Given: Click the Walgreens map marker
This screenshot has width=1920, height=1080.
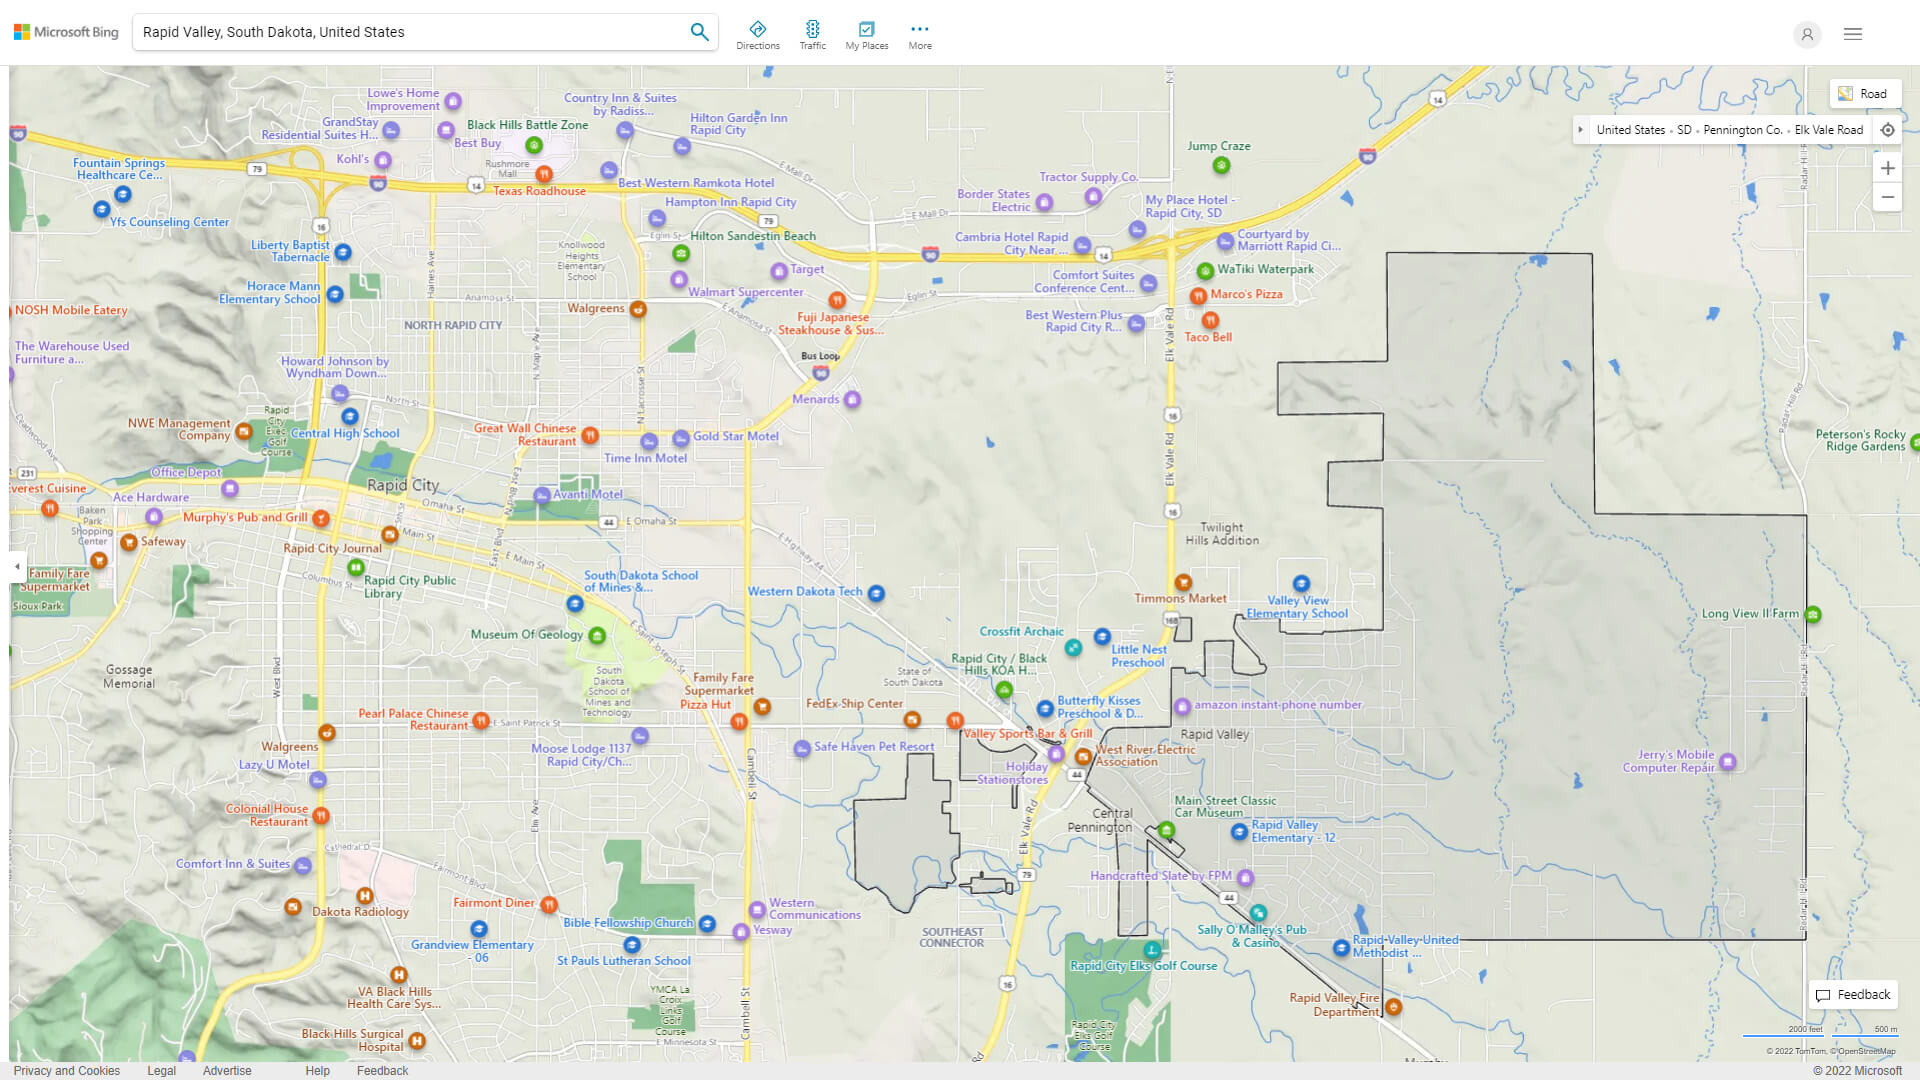Looking at the screenshot, I should (x=637, y=309).
